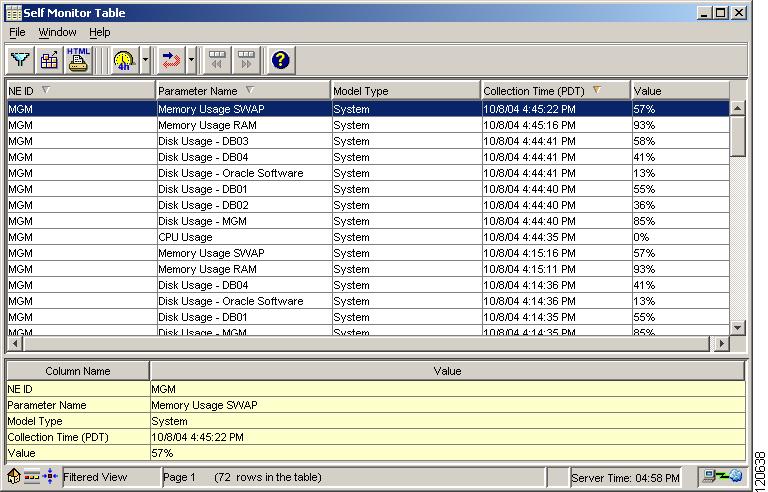Click the export table grid icon
This screenshot has width=768, height=492.
[x=49, y=60]
